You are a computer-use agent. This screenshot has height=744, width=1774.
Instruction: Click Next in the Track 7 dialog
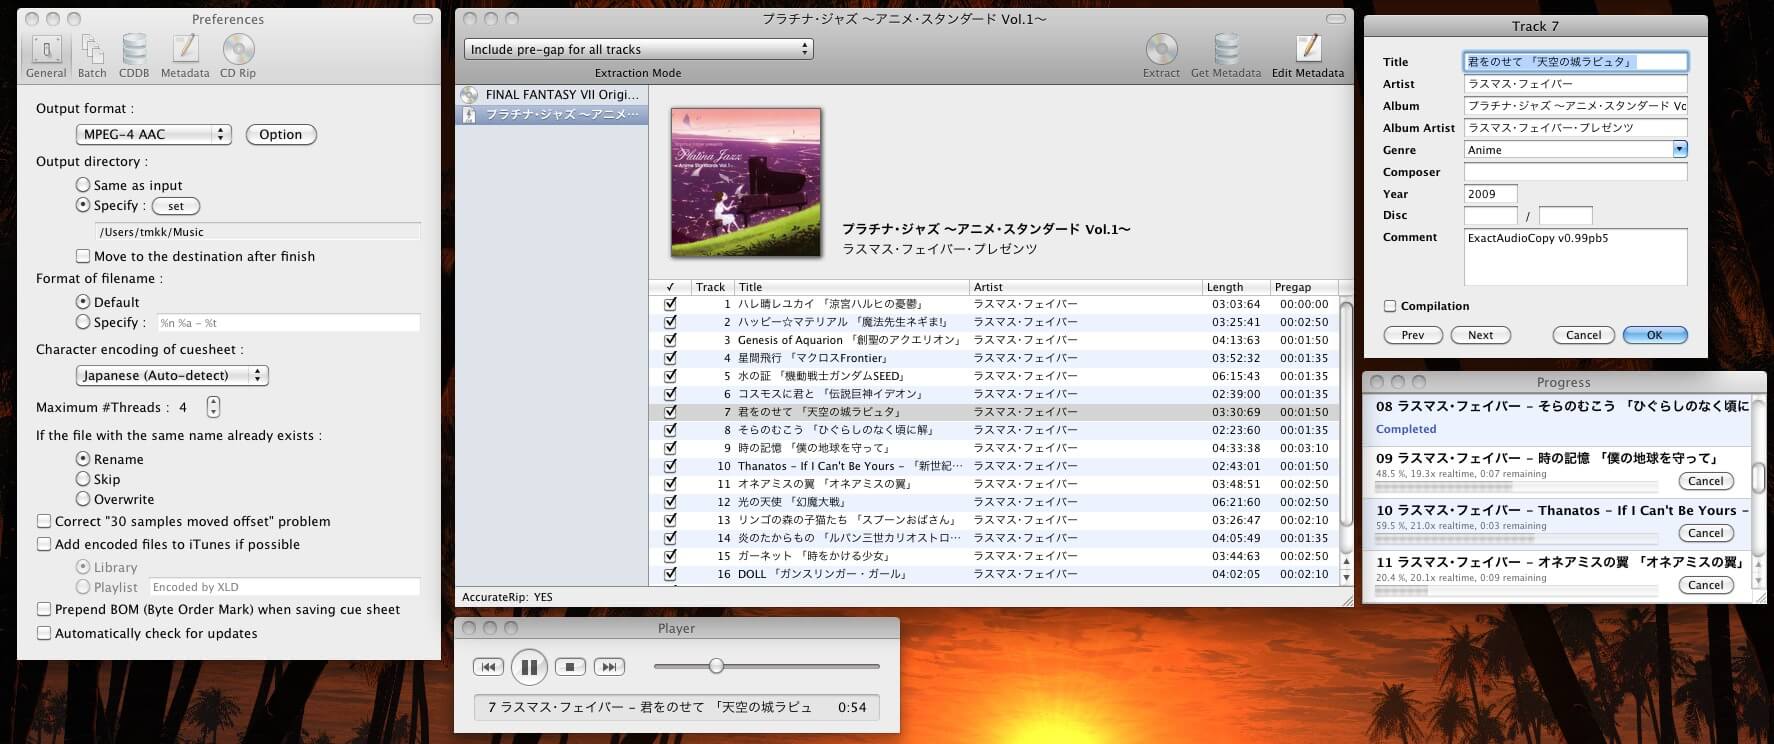click(1480, 335)
